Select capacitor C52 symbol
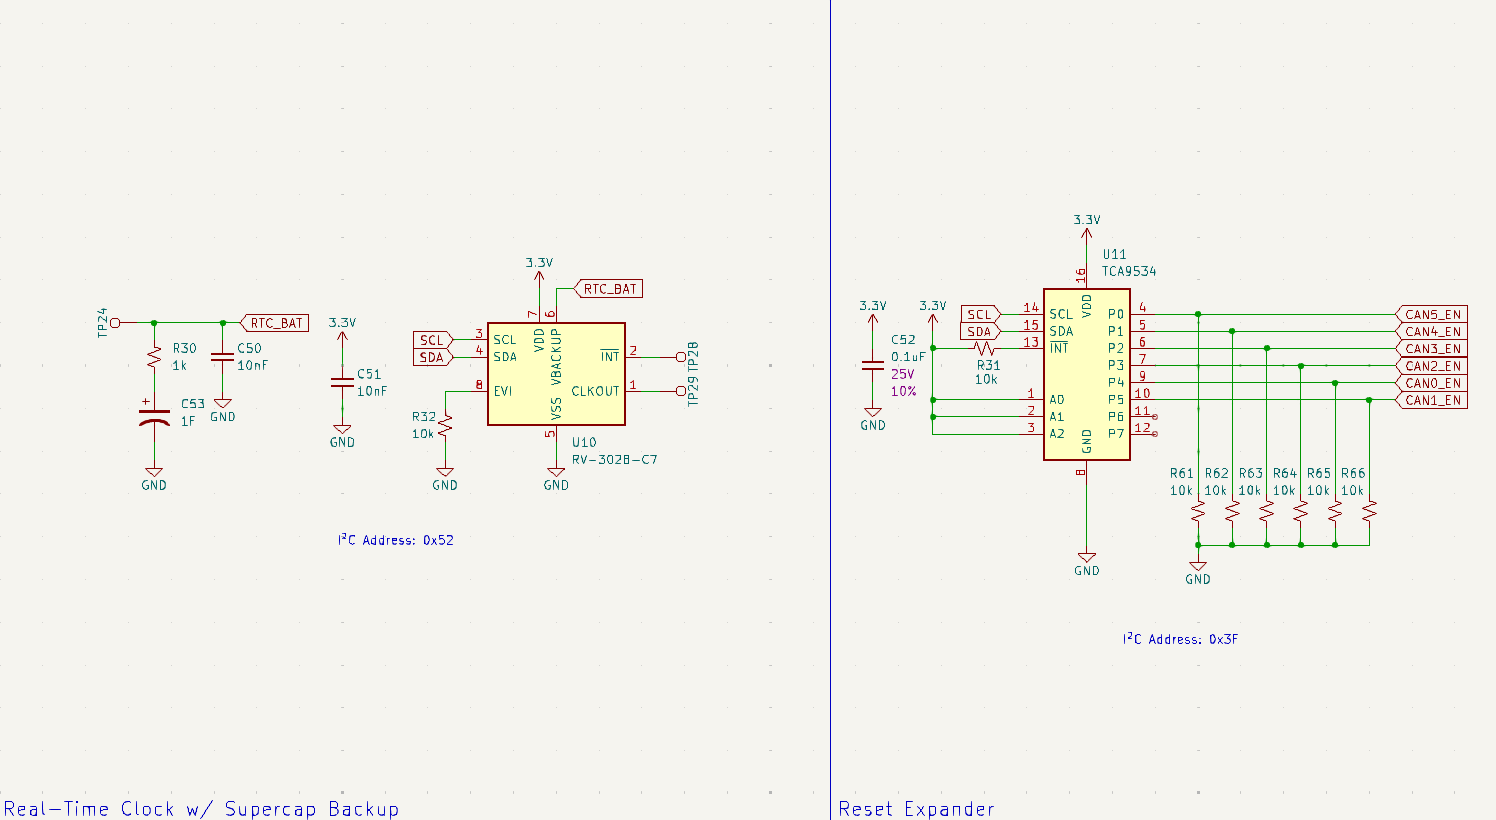The width and height of the screenshot is (1496, 820). pyautogui.click(x=873, y=365)
